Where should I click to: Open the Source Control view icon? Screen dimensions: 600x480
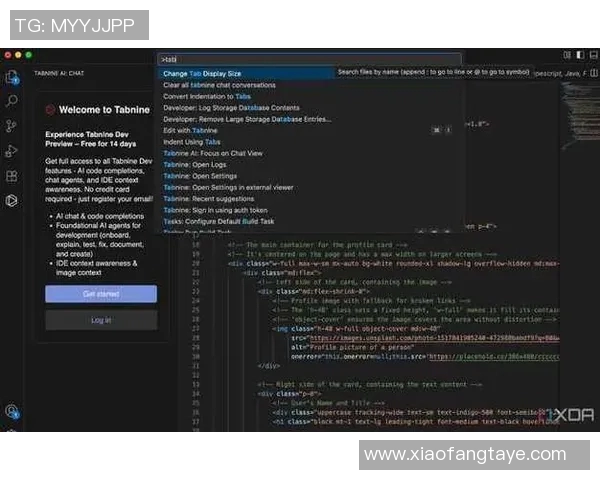tap(11, 126)
